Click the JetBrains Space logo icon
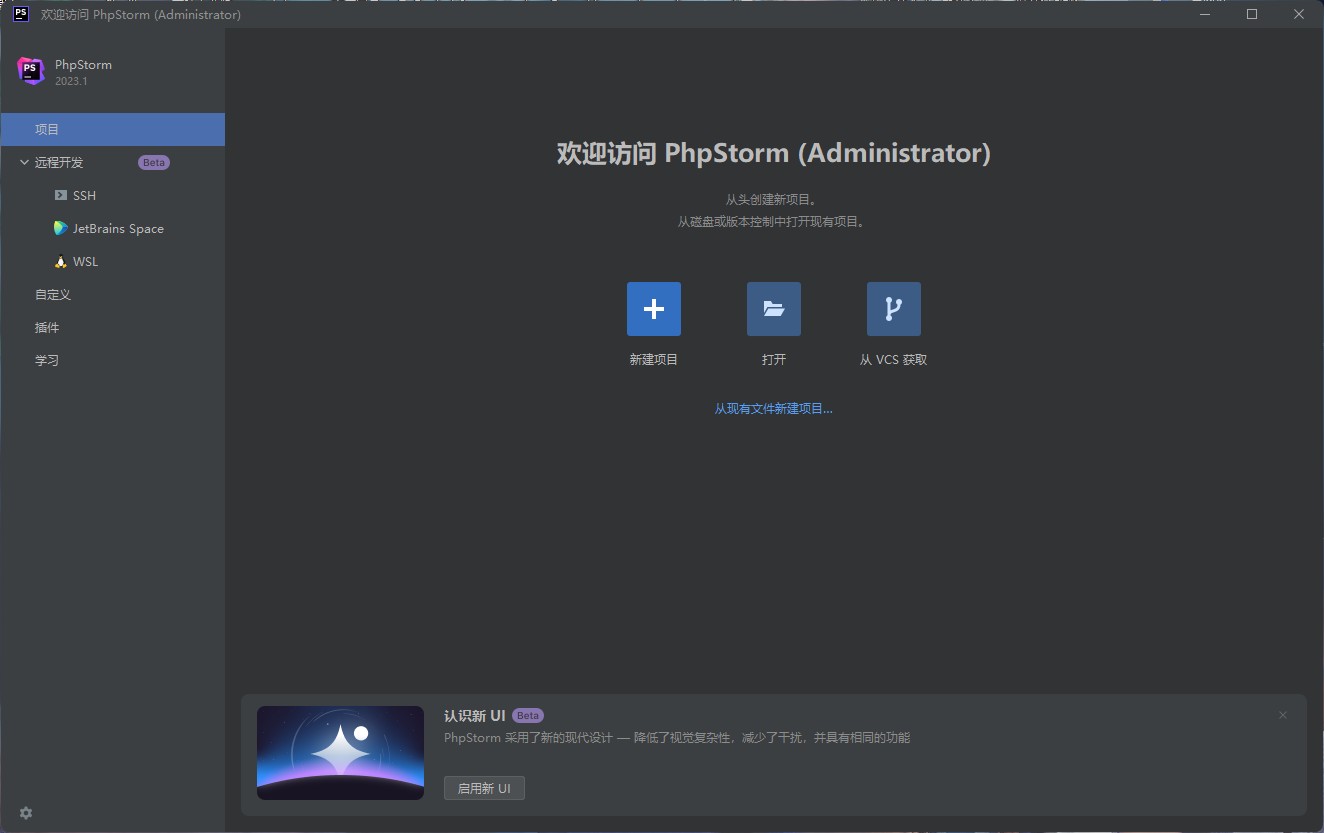Image resolution: width=1324 pixels, height=833 pixels. [61, 228]
